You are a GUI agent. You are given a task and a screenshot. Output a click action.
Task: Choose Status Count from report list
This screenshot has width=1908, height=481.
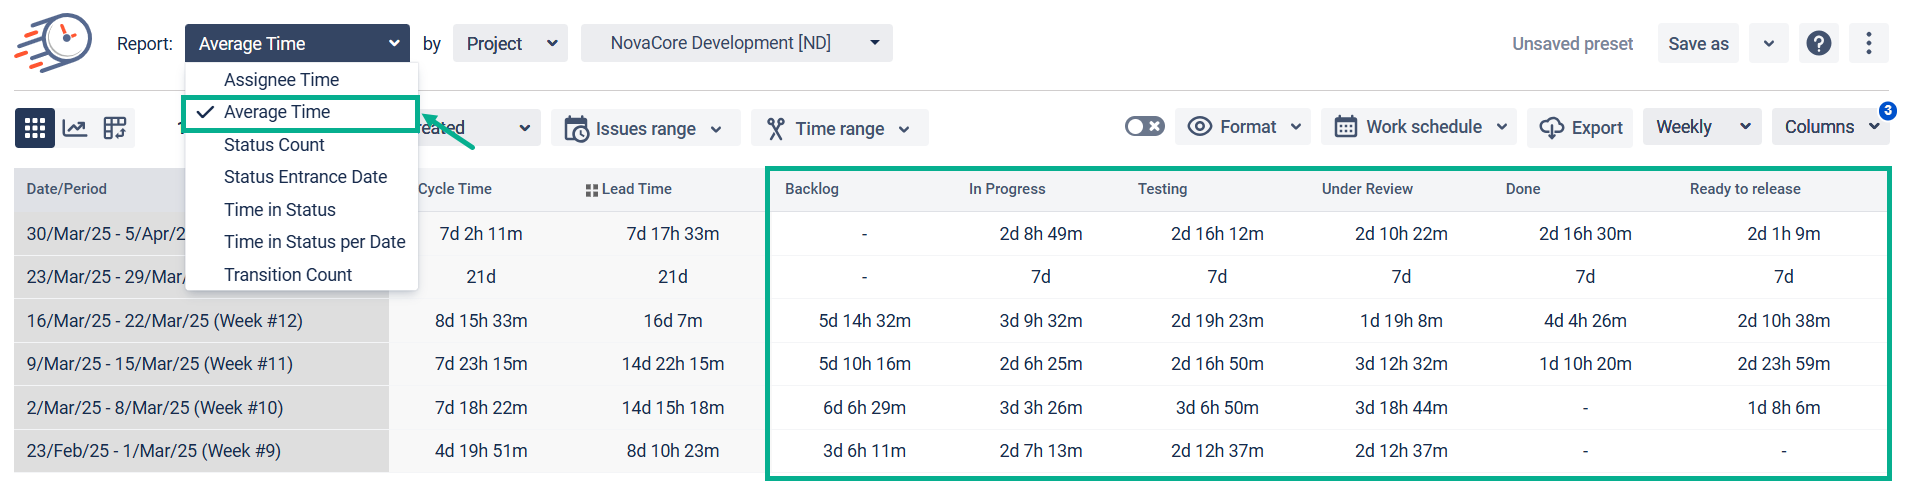[274, 145]
